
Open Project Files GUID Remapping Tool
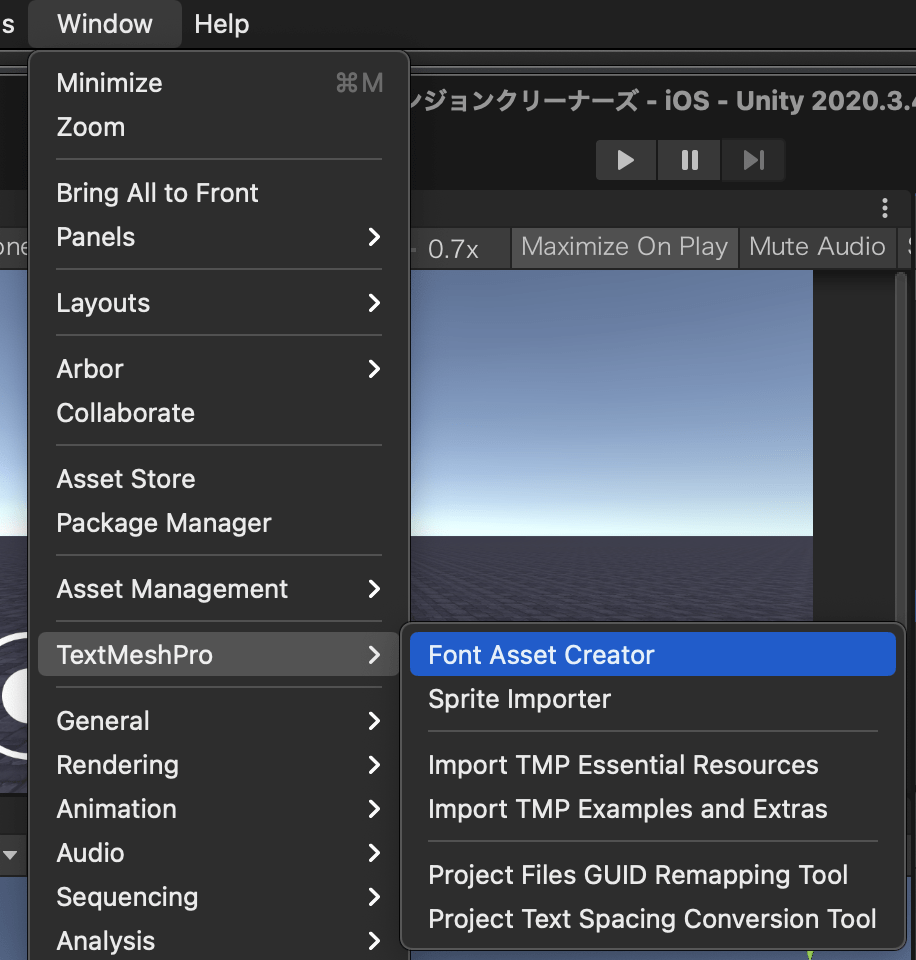653,876
